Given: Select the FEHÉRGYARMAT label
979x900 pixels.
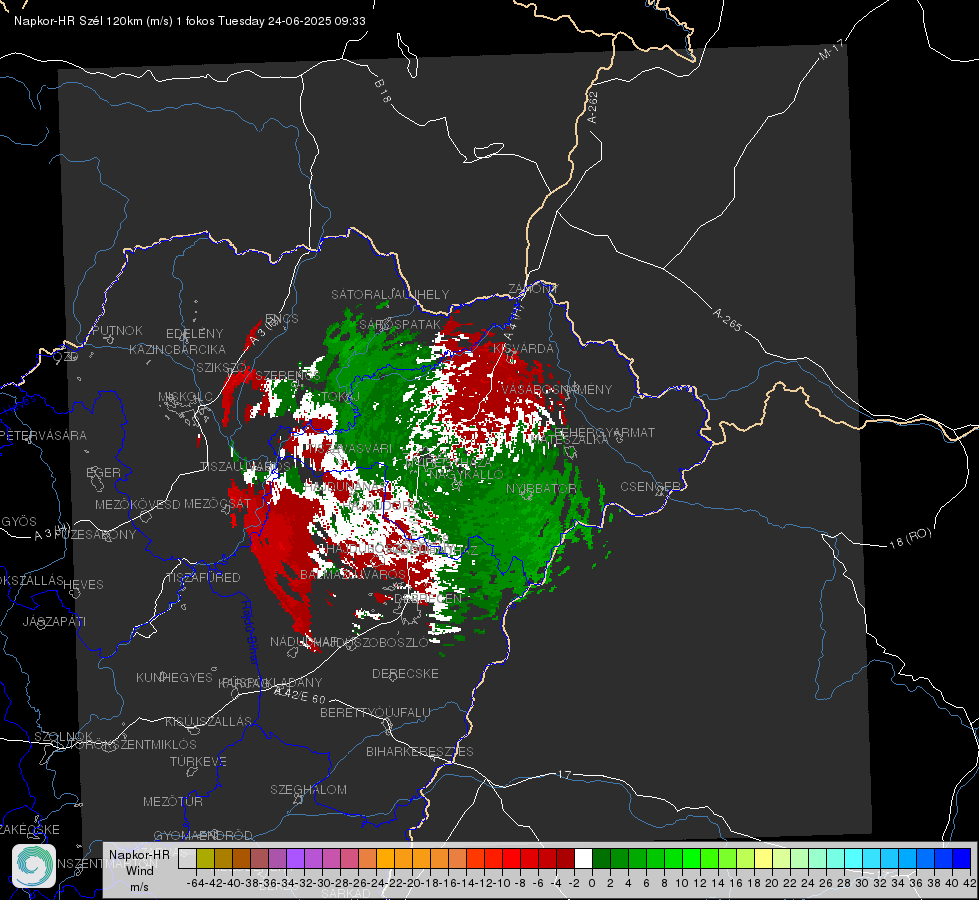Looking at the screenshot, I should click(604, 432).
